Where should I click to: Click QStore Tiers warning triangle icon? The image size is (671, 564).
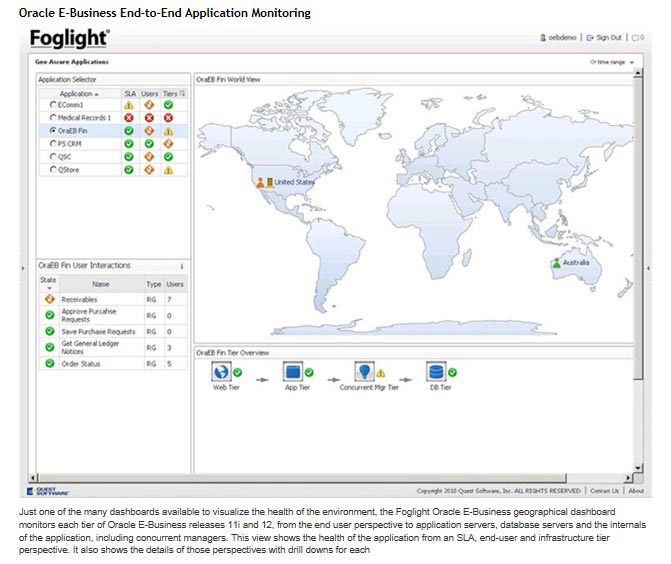tap(169, 170)
